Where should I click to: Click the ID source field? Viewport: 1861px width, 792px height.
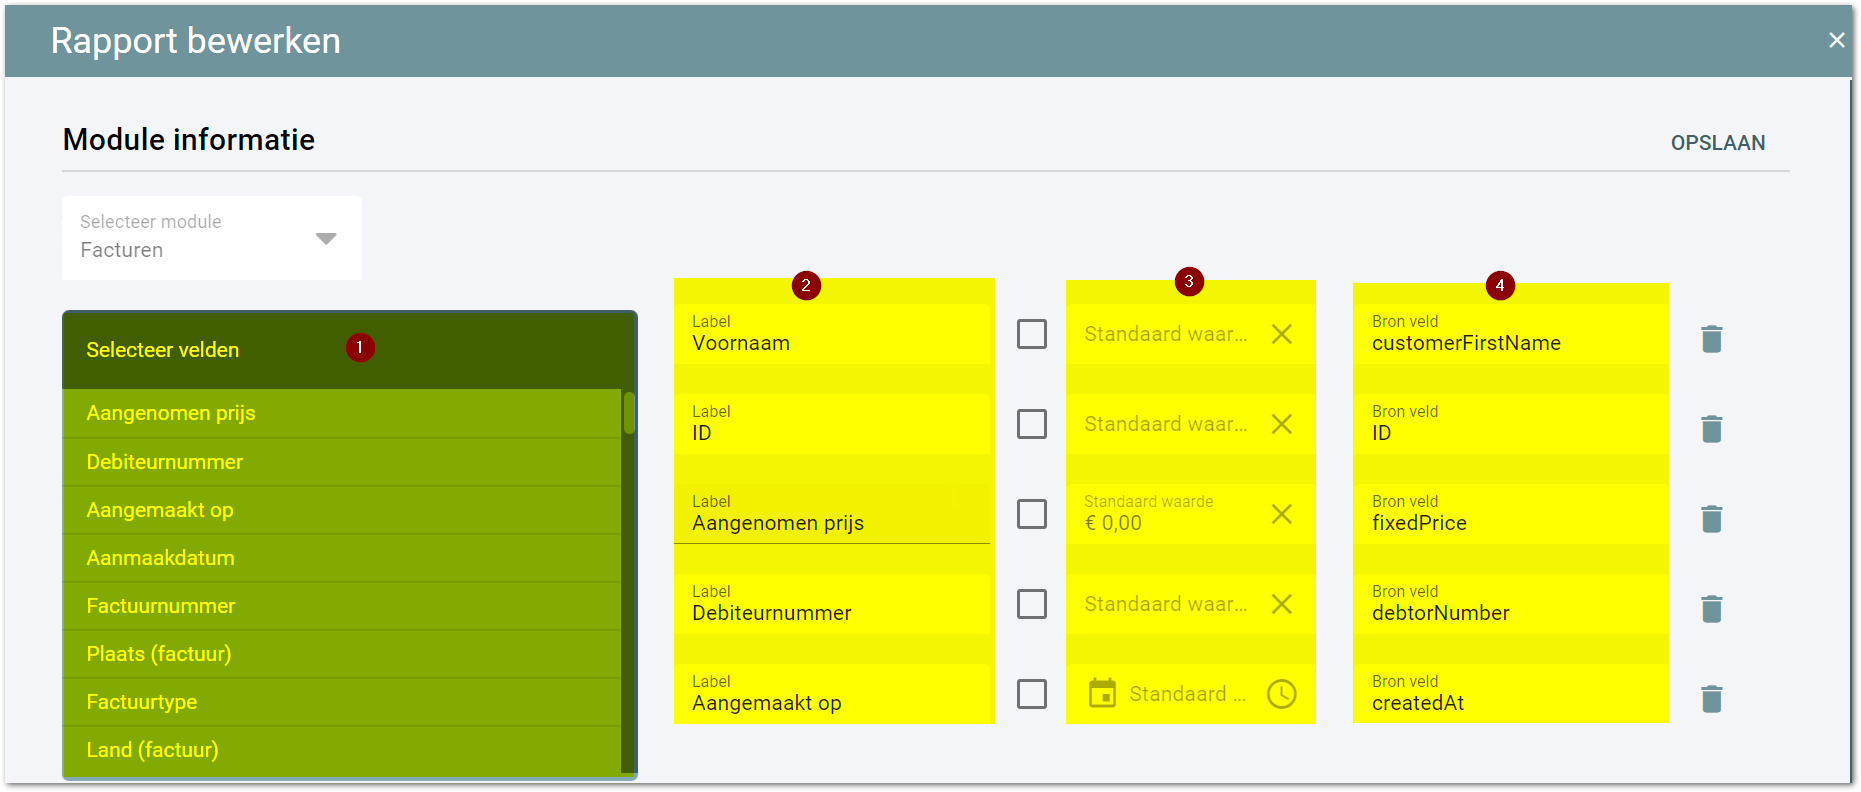(x=1511, y=424)
